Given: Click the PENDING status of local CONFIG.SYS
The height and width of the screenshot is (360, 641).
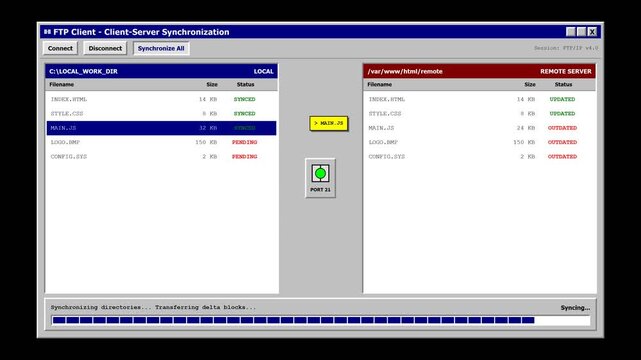Looking at the screenshot, I should pos(244,157).
